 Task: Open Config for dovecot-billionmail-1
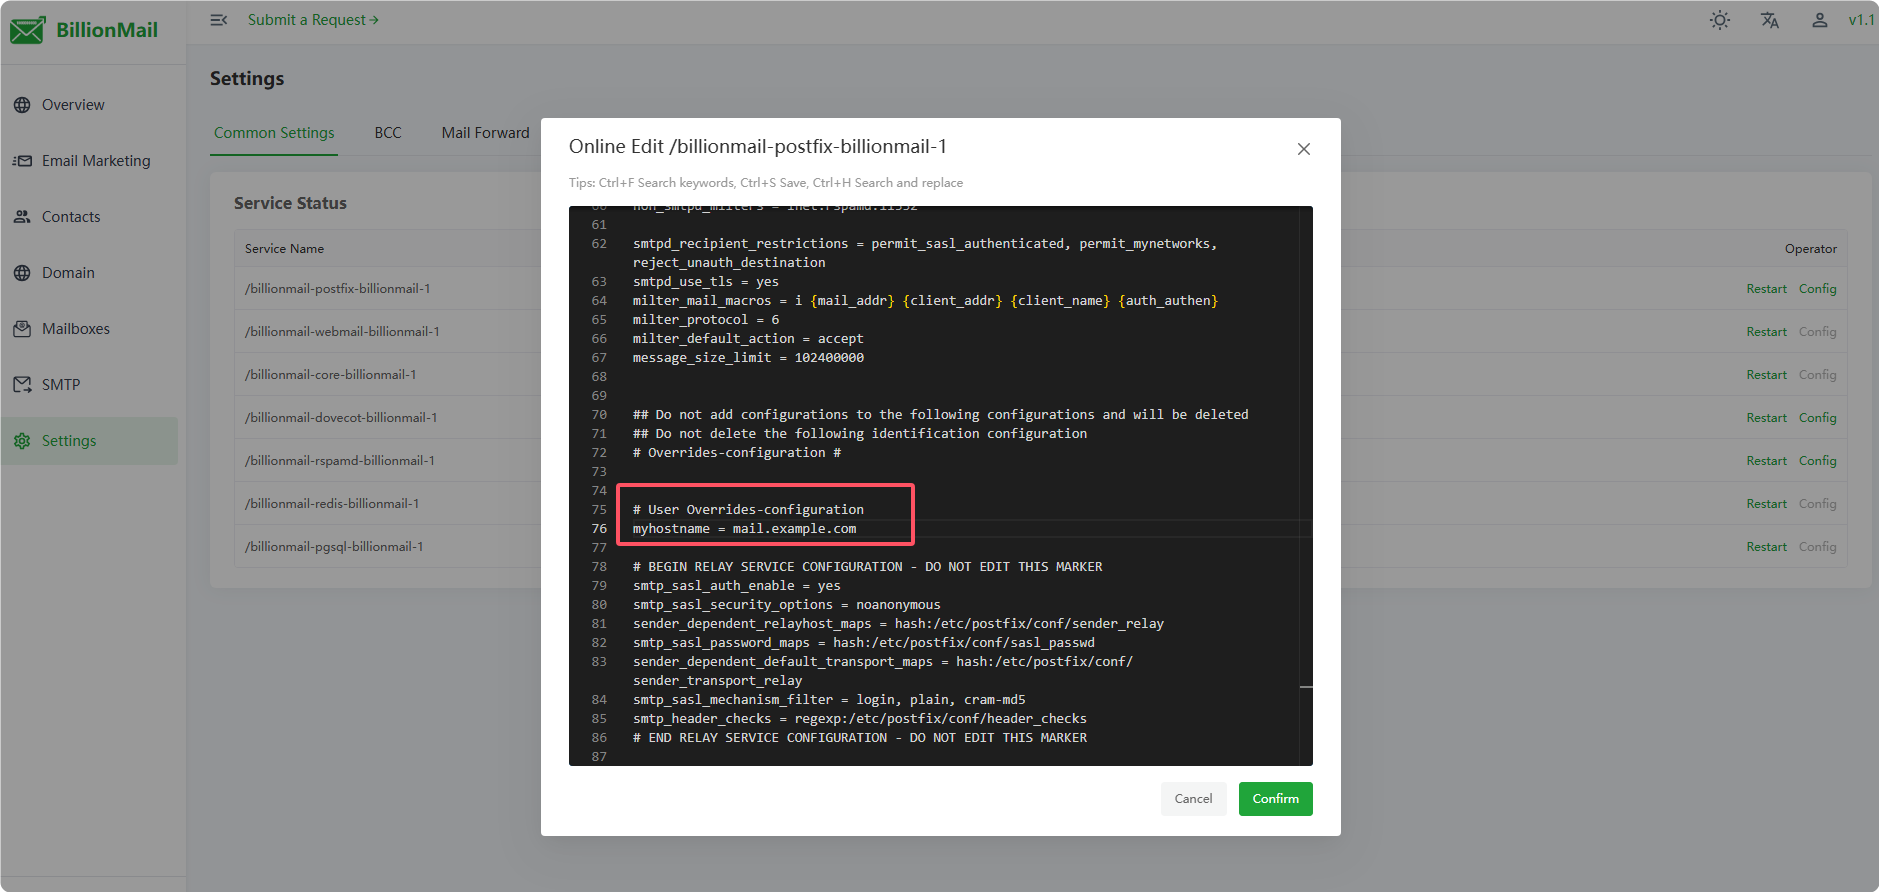point(1817,418)
